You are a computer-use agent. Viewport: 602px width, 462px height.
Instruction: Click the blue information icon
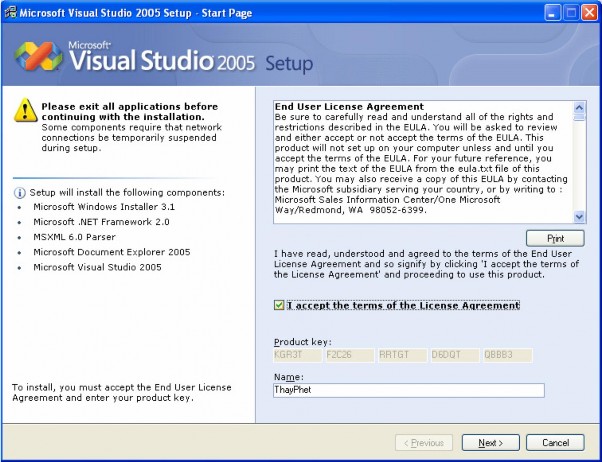[20, 193]
